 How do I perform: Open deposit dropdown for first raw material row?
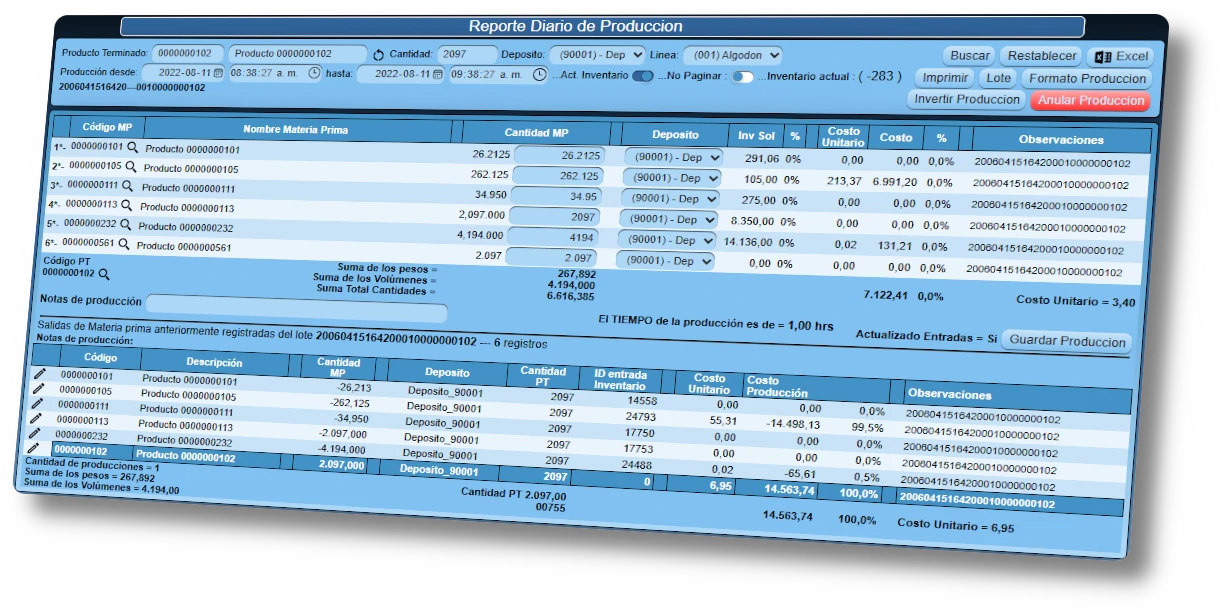(673, 157)
